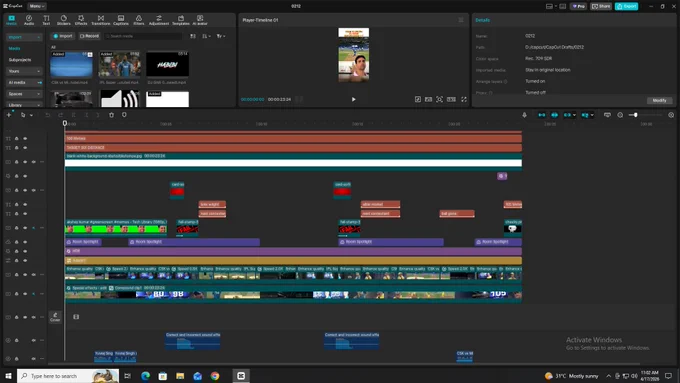Hide the blank white background track
The height and width of the screenshot is (383, 680).
25,162
